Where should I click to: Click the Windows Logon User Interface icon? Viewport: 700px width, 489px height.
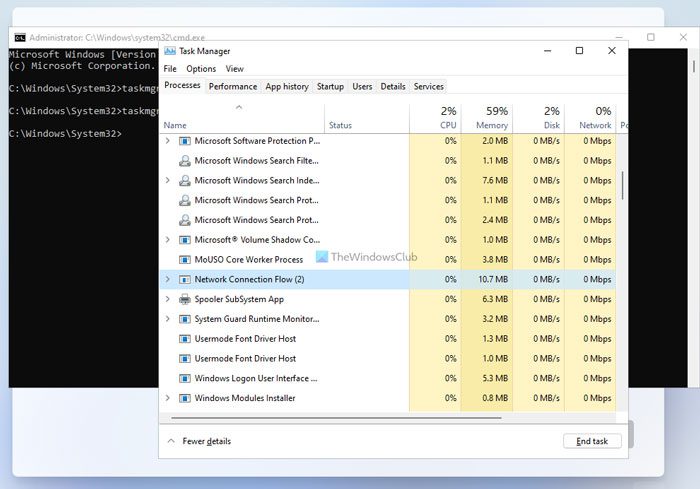point(184,378)
